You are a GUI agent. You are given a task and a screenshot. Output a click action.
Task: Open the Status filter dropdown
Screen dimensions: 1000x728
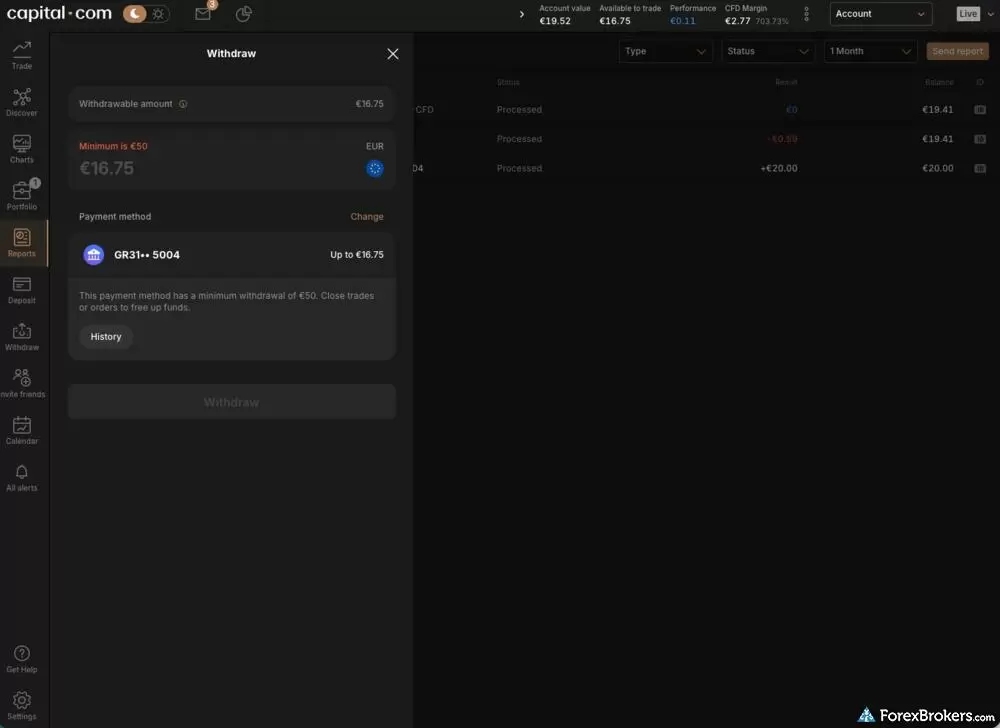pos(768,51)
